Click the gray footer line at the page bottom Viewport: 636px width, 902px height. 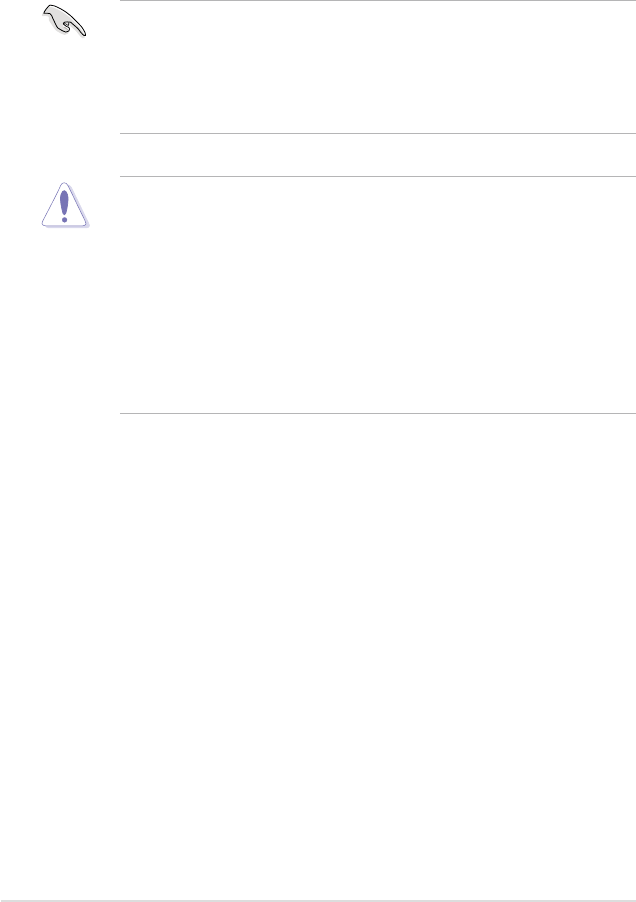[318, 900]
